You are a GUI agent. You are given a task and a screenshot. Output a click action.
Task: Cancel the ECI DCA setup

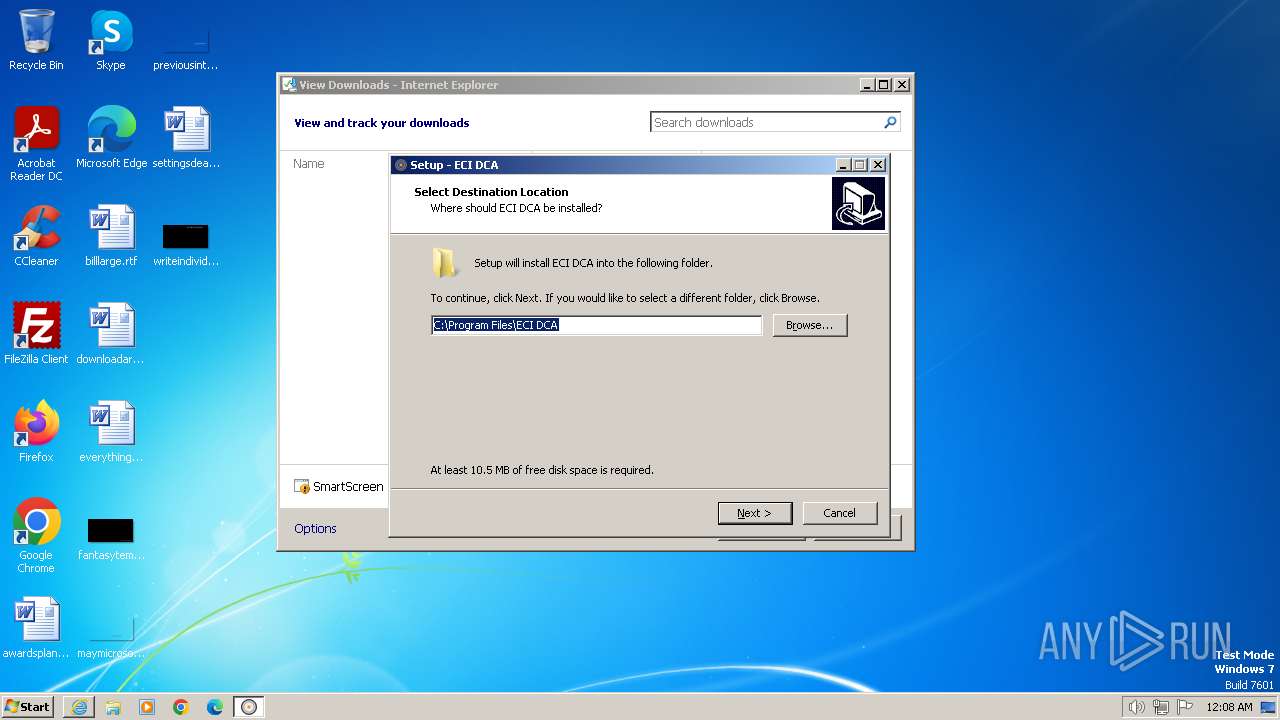pos(840,513)
